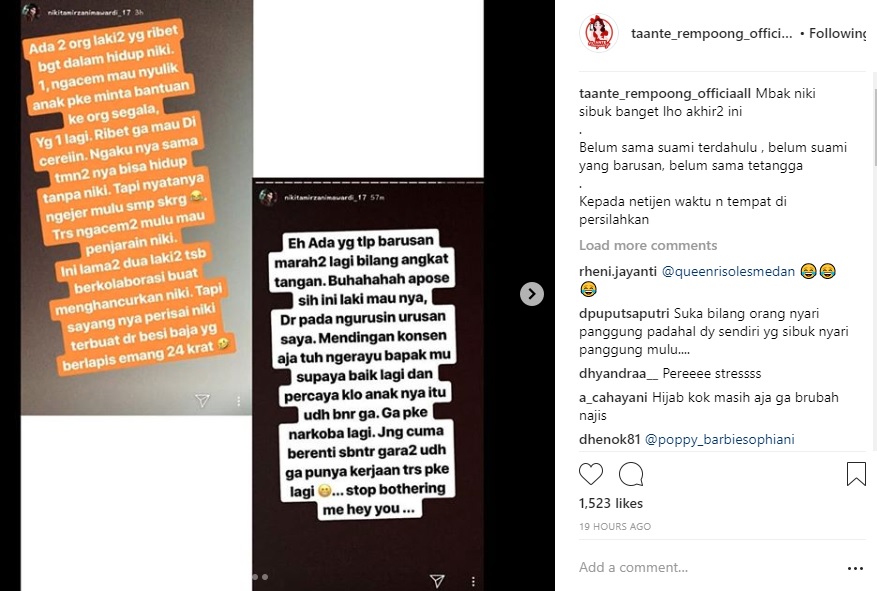This screenshot has height=591, width=877.
Task: Open taante_rempoong profile picture
Action: pos(598,33)
